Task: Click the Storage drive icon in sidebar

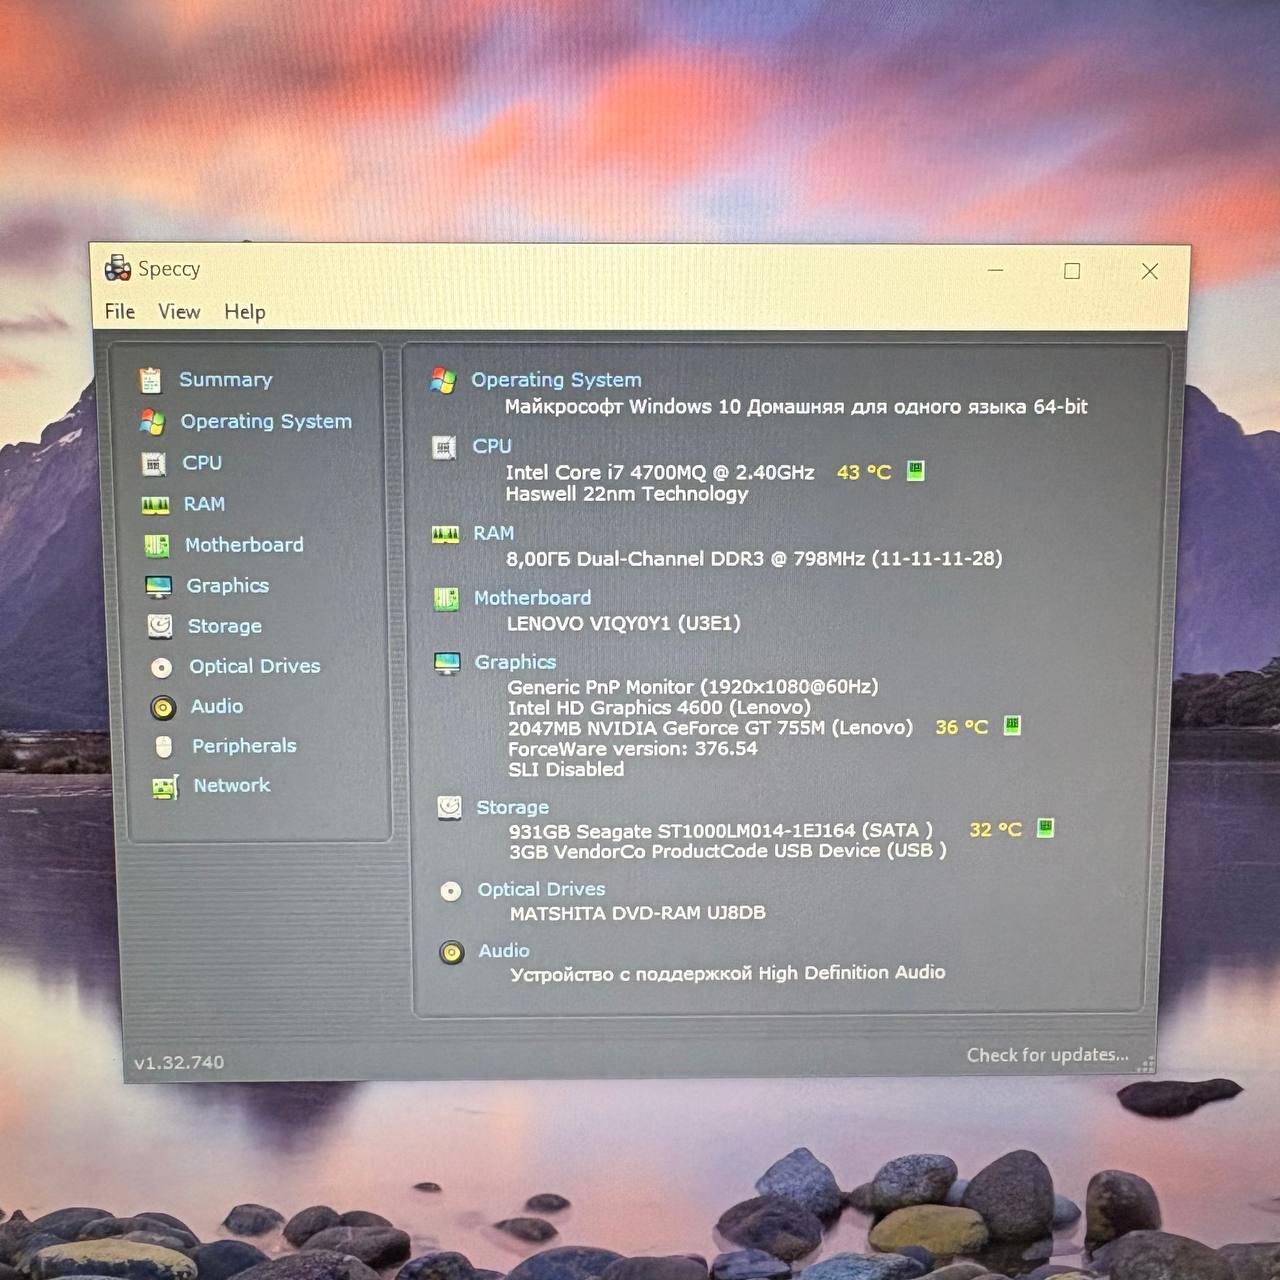Action: tap(160, 626)
